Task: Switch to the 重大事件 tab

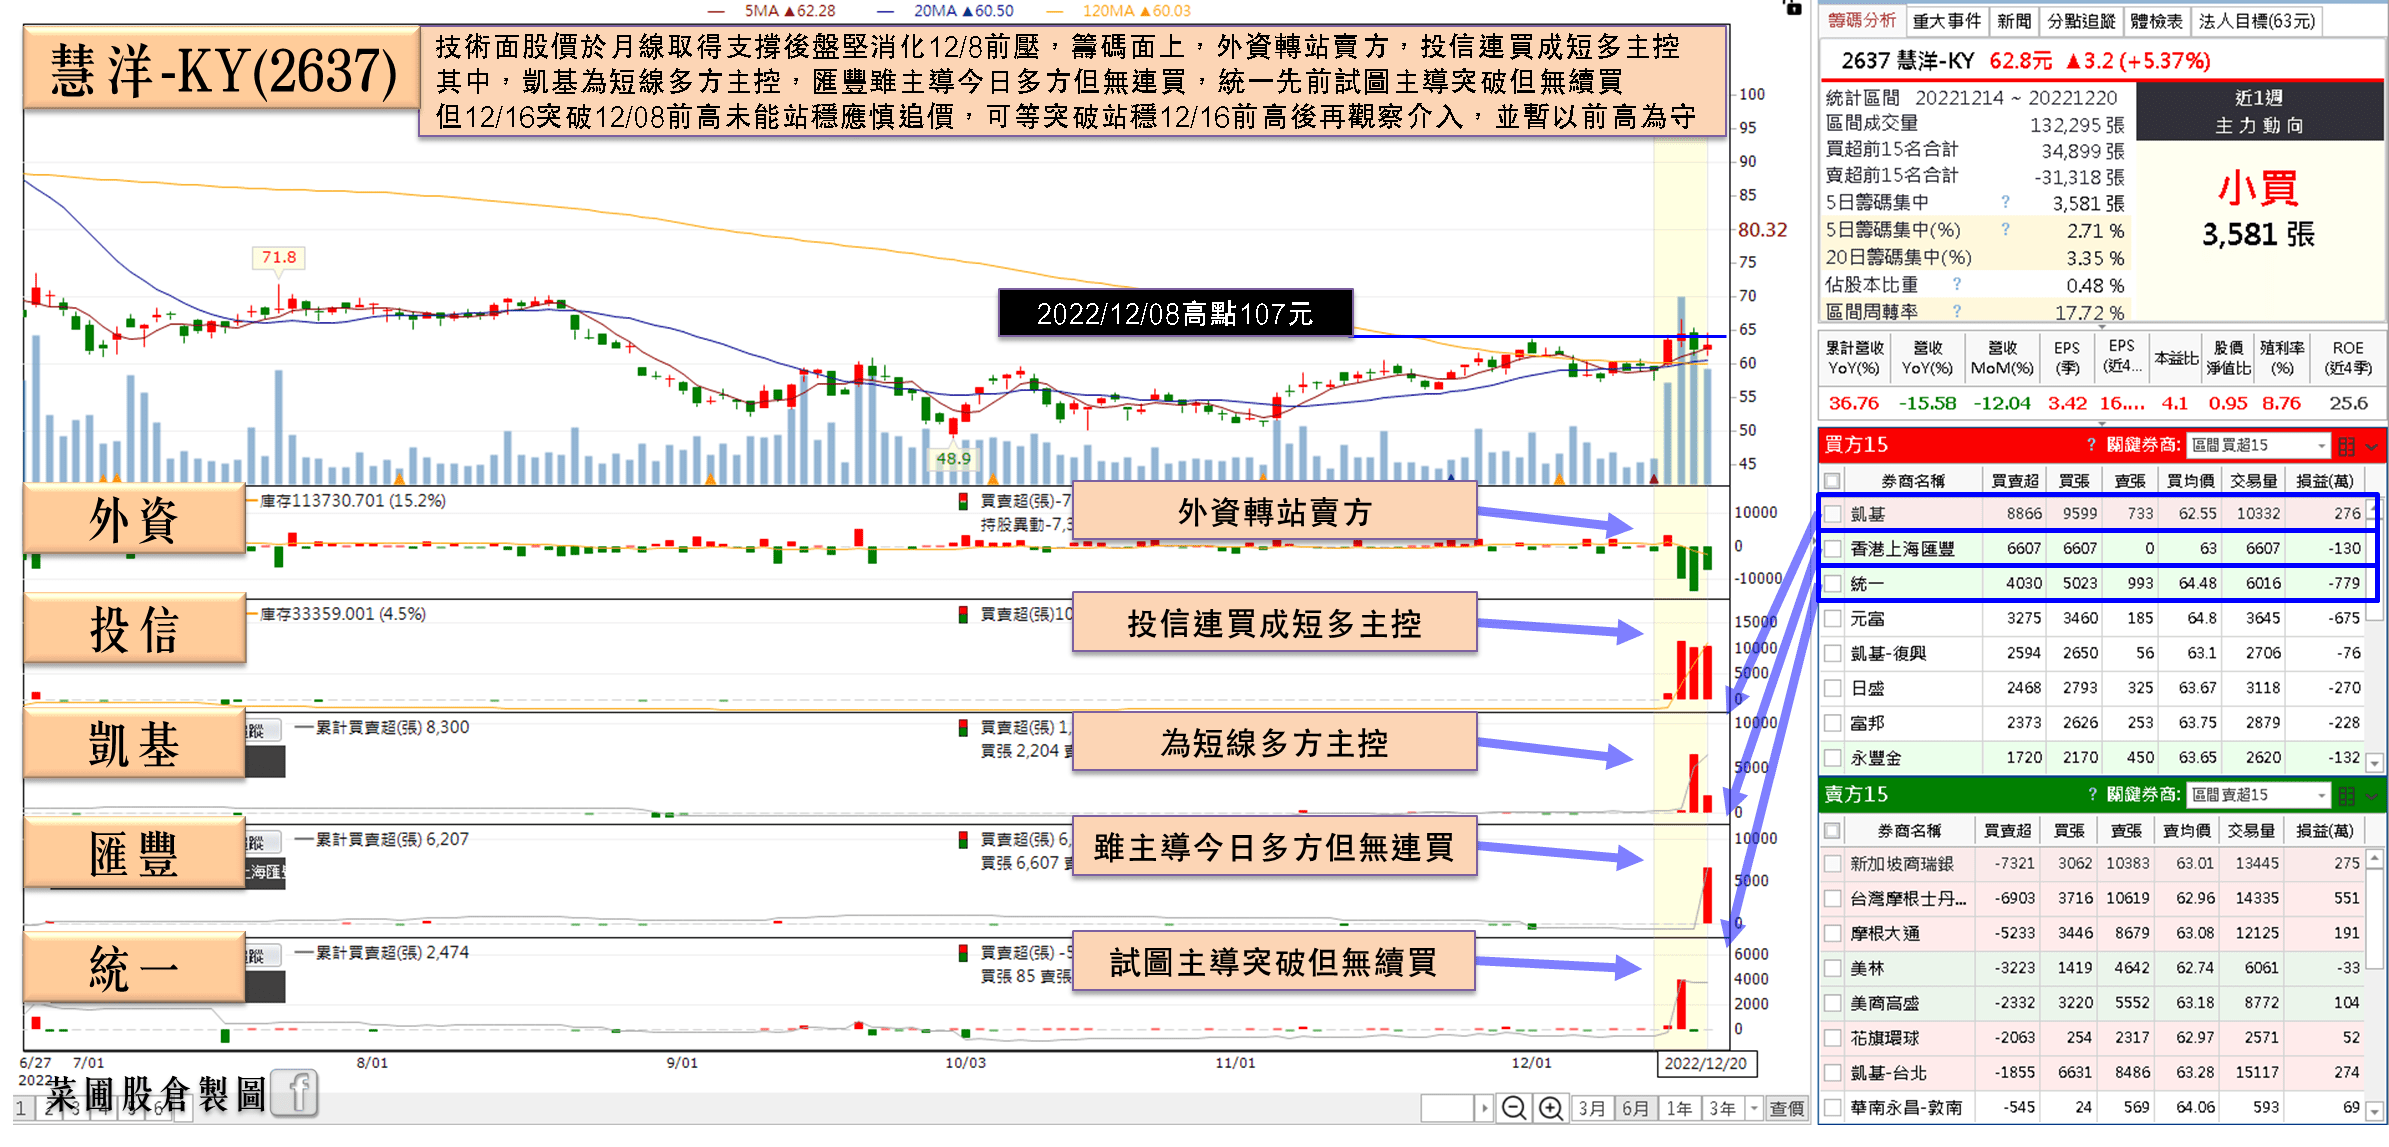Action: pyautogui.click(x=1946, y=21)
